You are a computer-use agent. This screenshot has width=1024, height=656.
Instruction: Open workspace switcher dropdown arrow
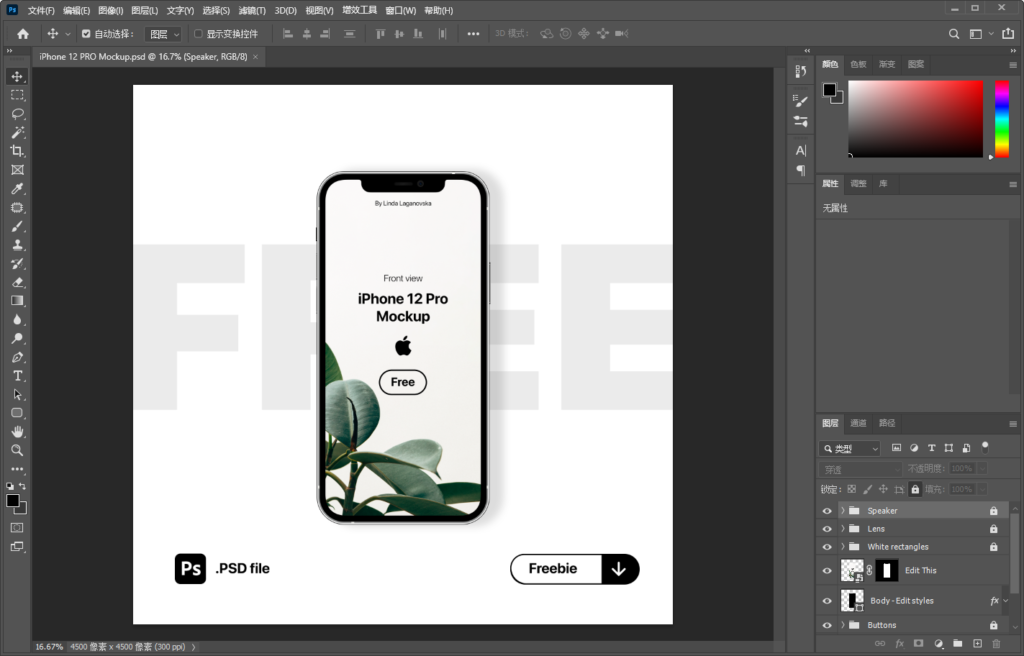[991, 34]
